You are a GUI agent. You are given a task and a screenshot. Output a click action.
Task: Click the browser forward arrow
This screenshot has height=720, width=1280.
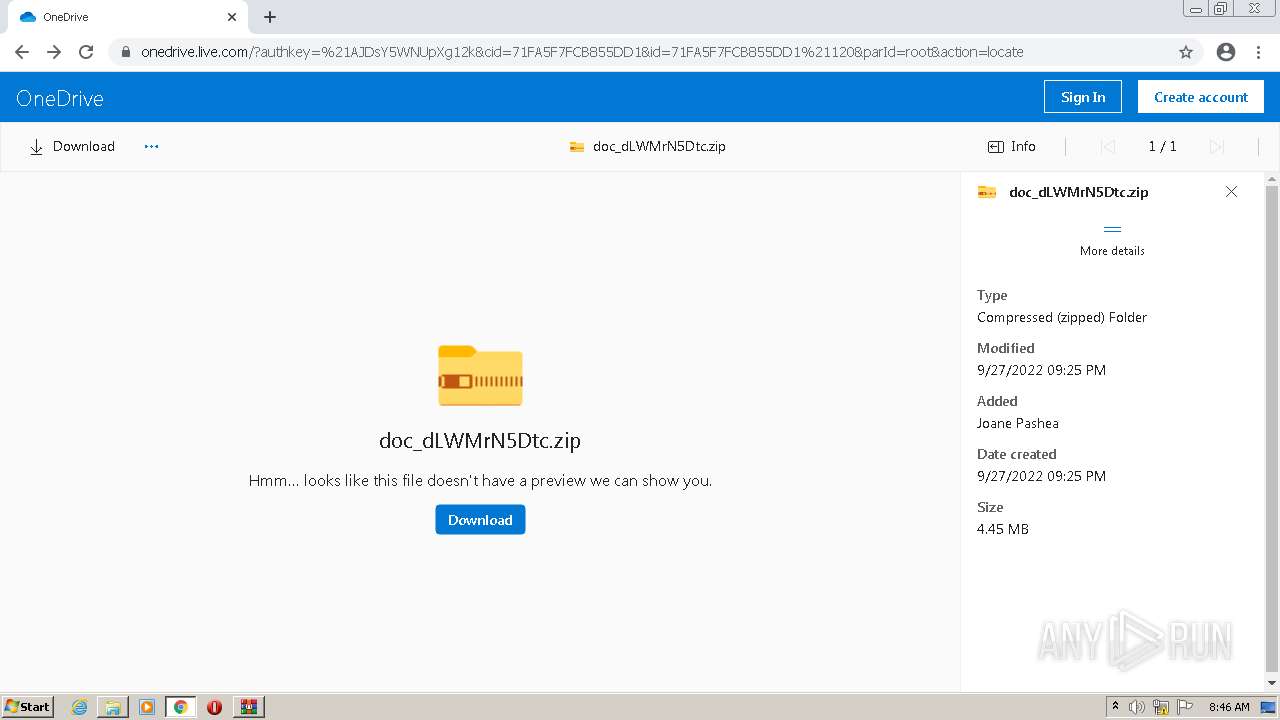pyautogui.click(x=54, y=52)
